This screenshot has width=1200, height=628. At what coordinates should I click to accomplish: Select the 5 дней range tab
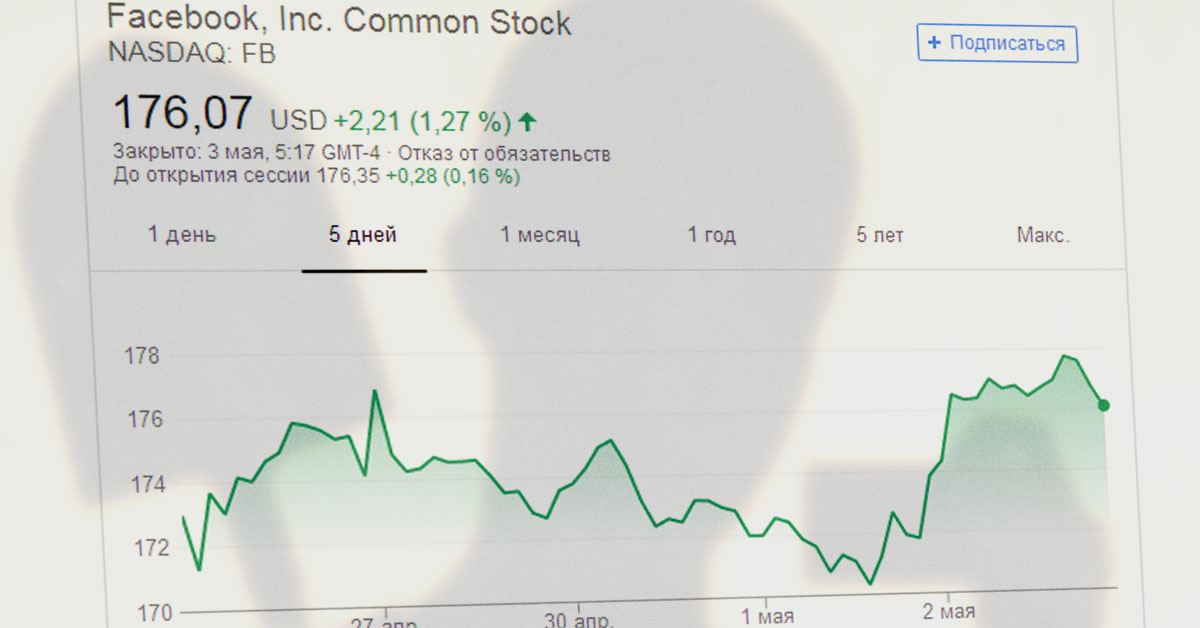point(363,236)
